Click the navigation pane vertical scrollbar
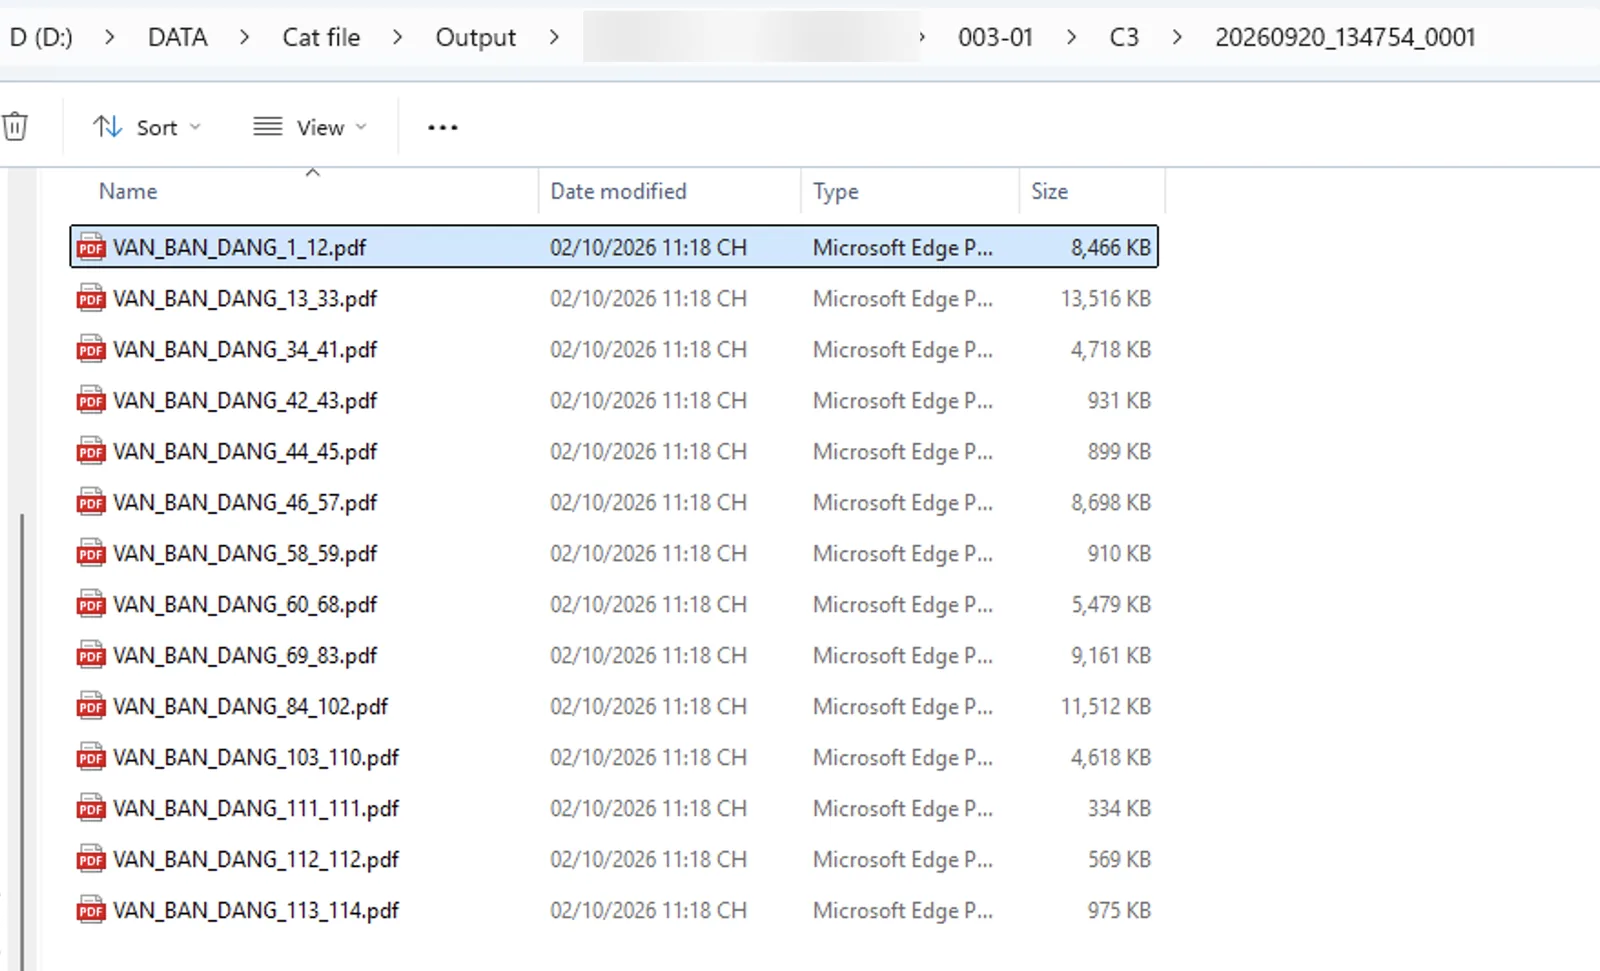 22,740
